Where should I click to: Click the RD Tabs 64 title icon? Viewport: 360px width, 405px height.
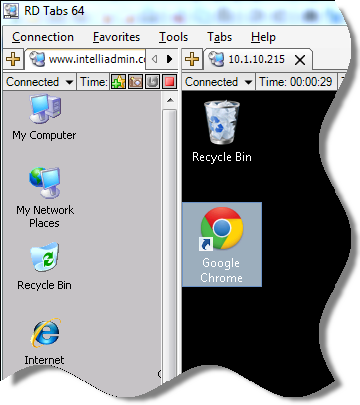click(11, 11)
